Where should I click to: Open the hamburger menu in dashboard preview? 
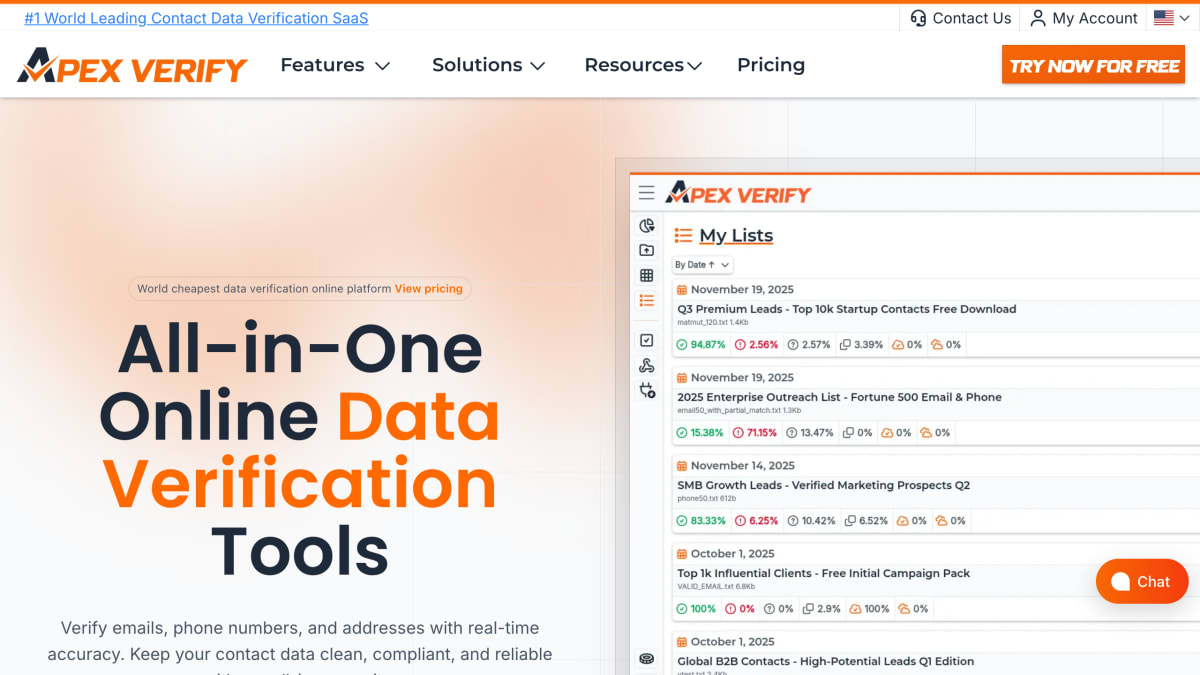coord(647,193)
